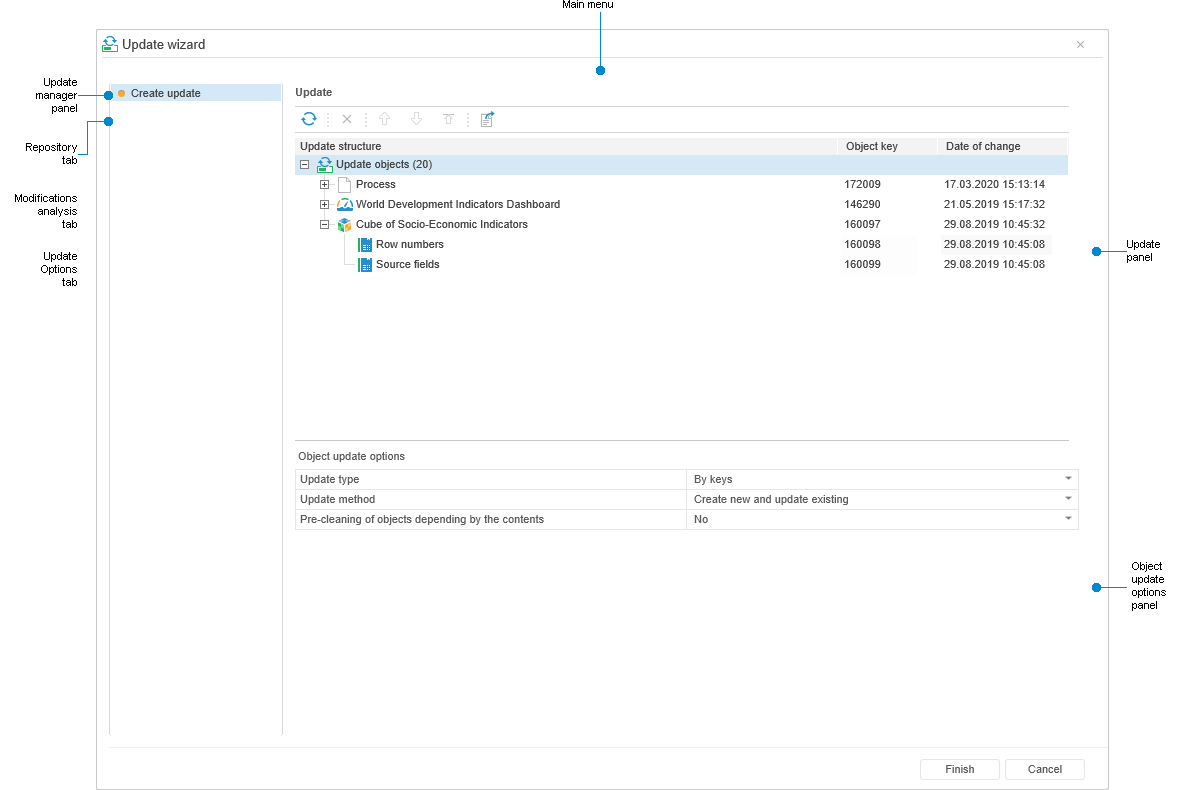1202x790 pixels.
Task: Click the move down arrow icon
Action: tap(416, 119)
